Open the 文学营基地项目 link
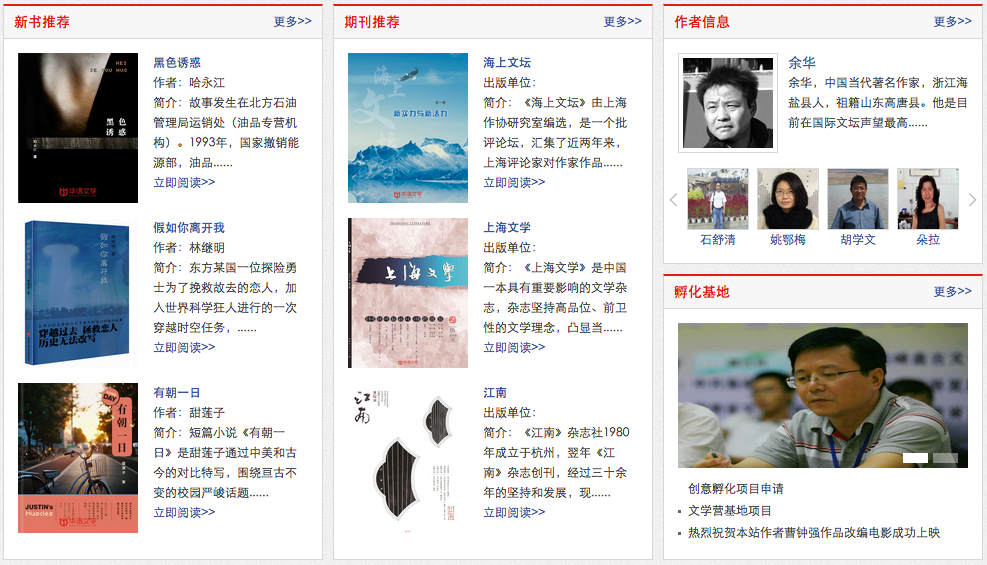The width and height of the screenshot is (987, 565). tap(730, 511)
